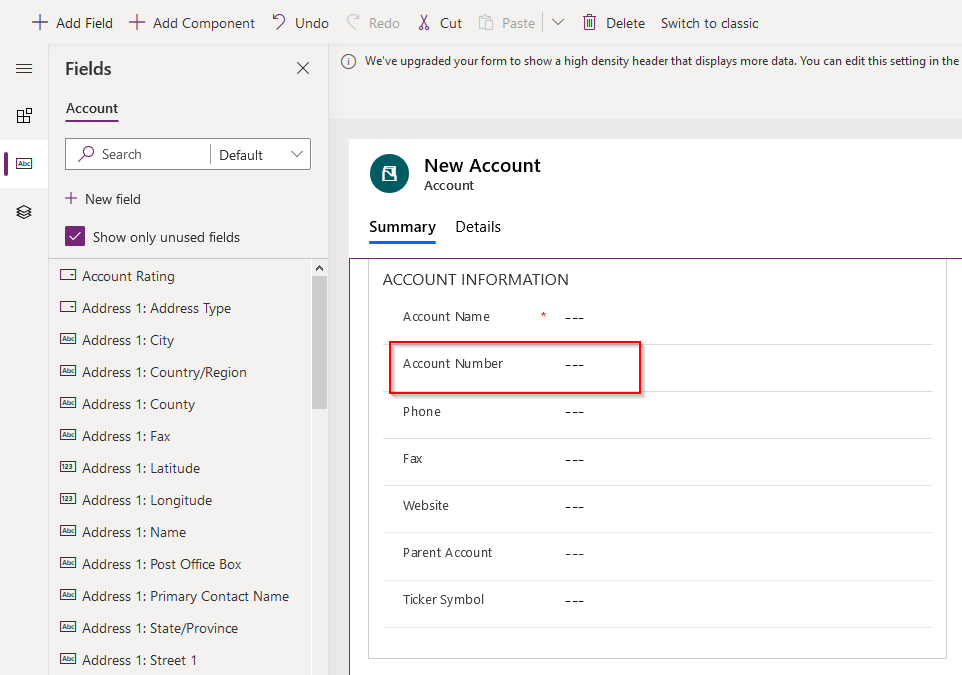
Task: Click the Add Component plus icon
Action: tap(137, 22)
